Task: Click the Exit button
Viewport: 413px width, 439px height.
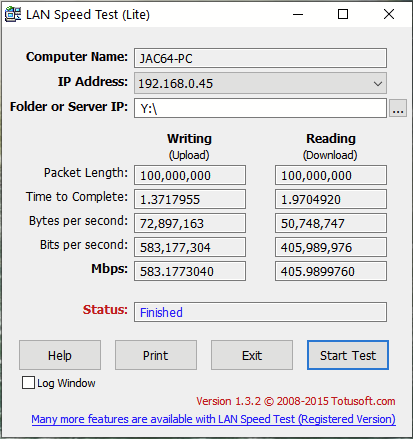Action: click(252, 355)
